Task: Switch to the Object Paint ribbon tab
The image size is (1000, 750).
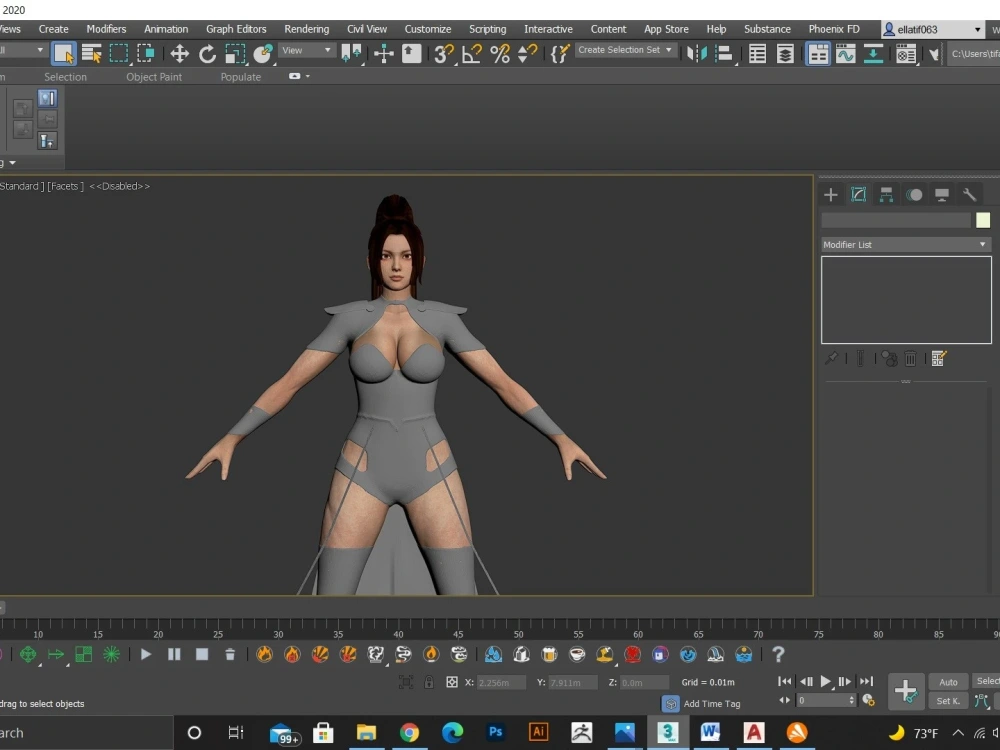Action: pyautogui.click(x=154, y=77)
